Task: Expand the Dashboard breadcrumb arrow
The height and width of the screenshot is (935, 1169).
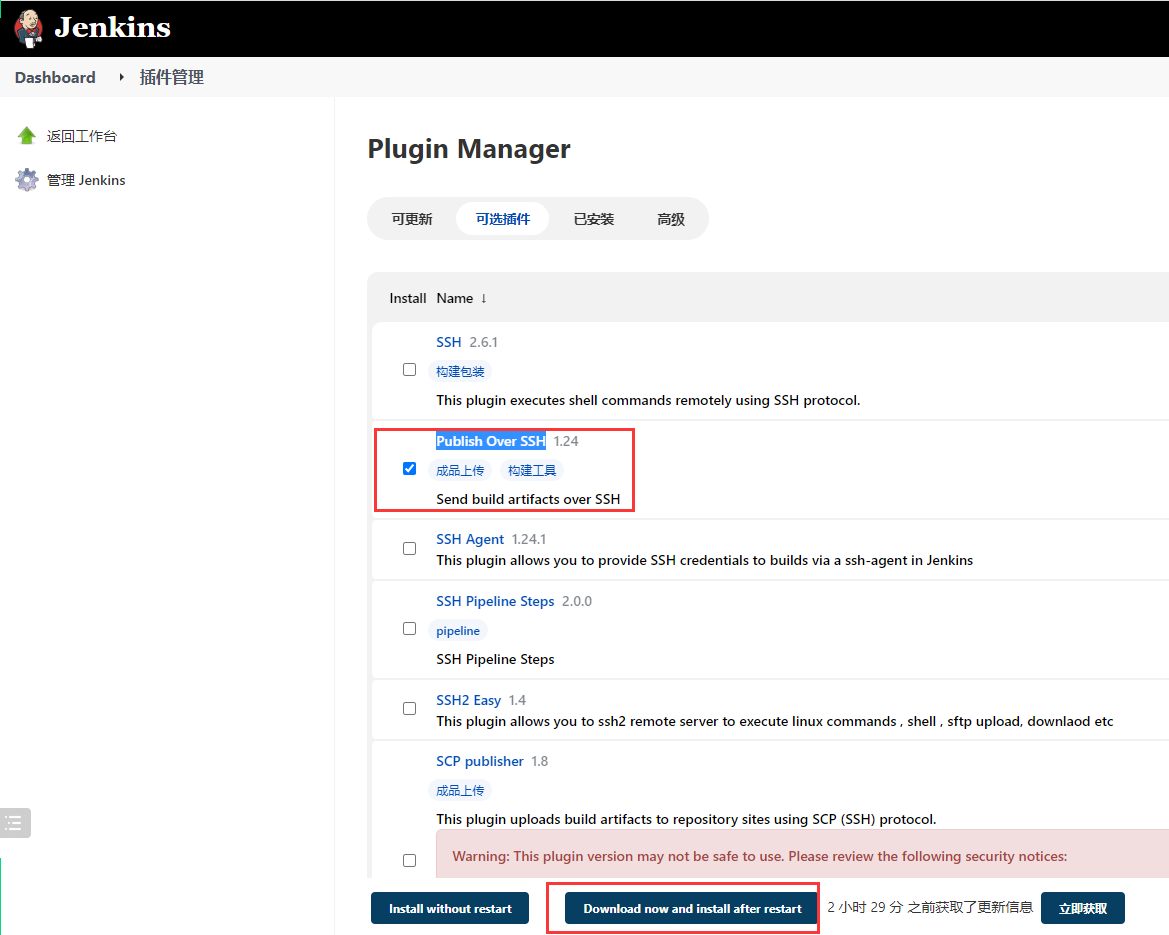Action: [121, 78]
